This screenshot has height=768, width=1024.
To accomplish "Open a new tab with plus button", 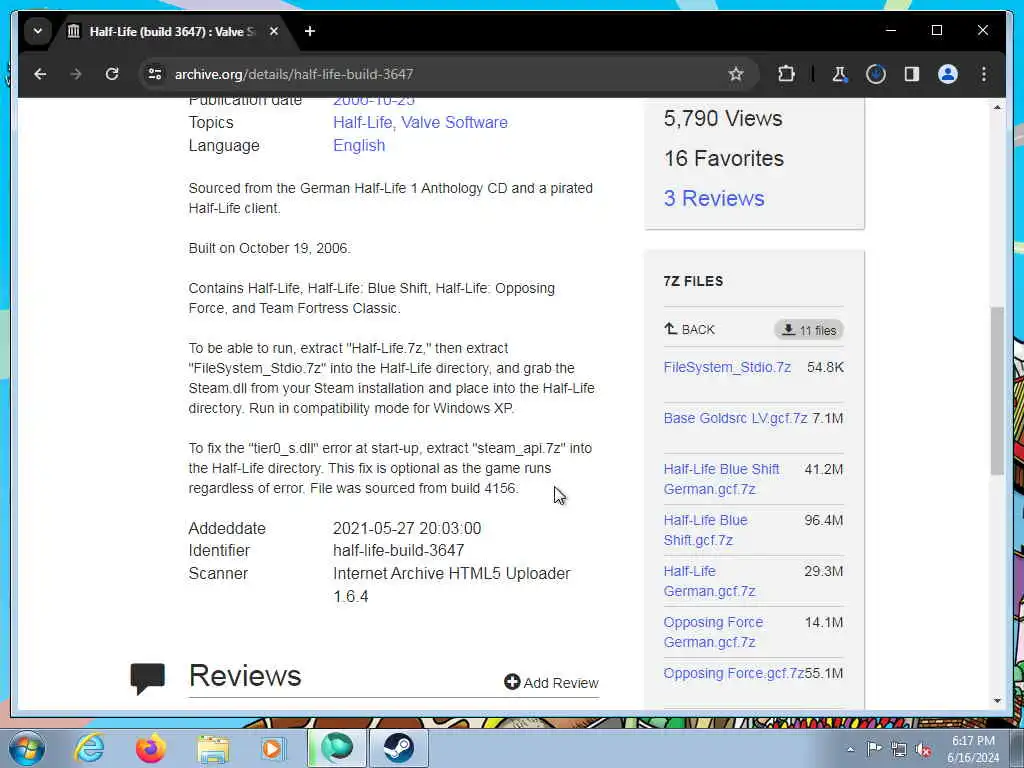I will (x=310, y=31).
